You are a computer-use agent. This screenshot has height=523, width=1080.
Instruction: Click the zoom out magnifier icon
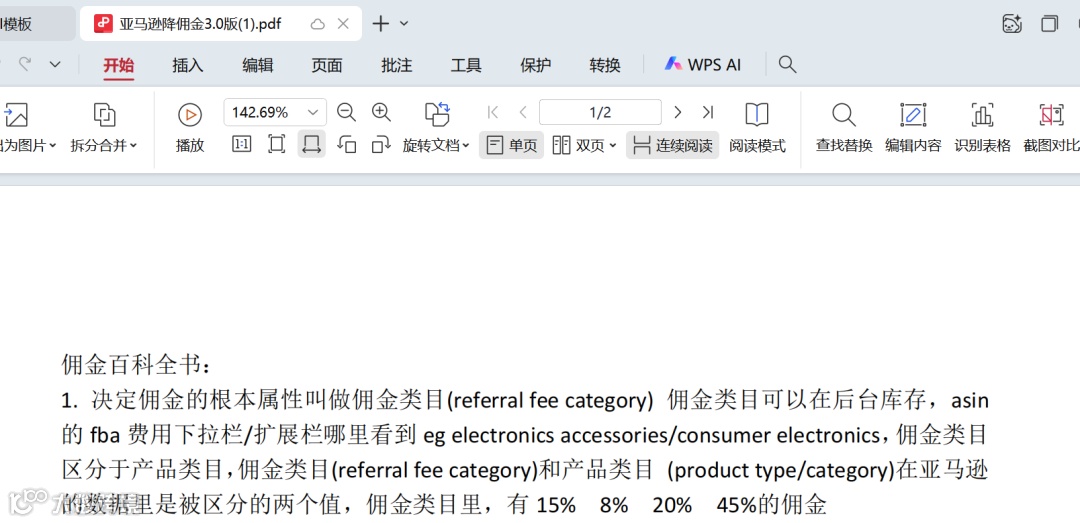pyautogui.click(x=346, y=112)
